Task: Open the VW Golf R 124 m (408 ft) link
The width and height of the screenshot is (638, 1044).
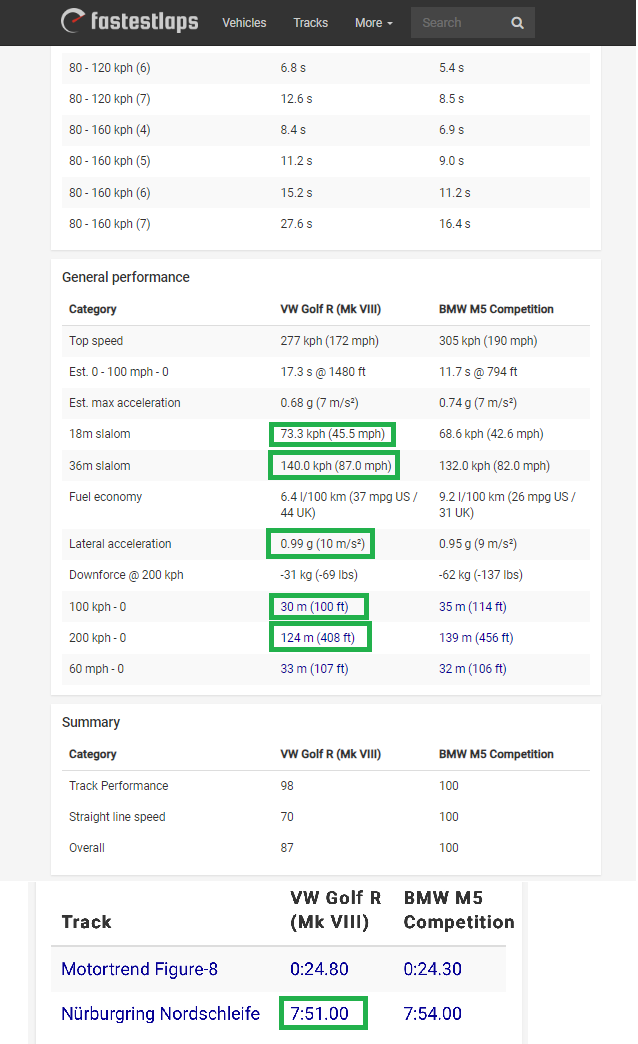Action: pyautogui.click(x=318, y=637)
